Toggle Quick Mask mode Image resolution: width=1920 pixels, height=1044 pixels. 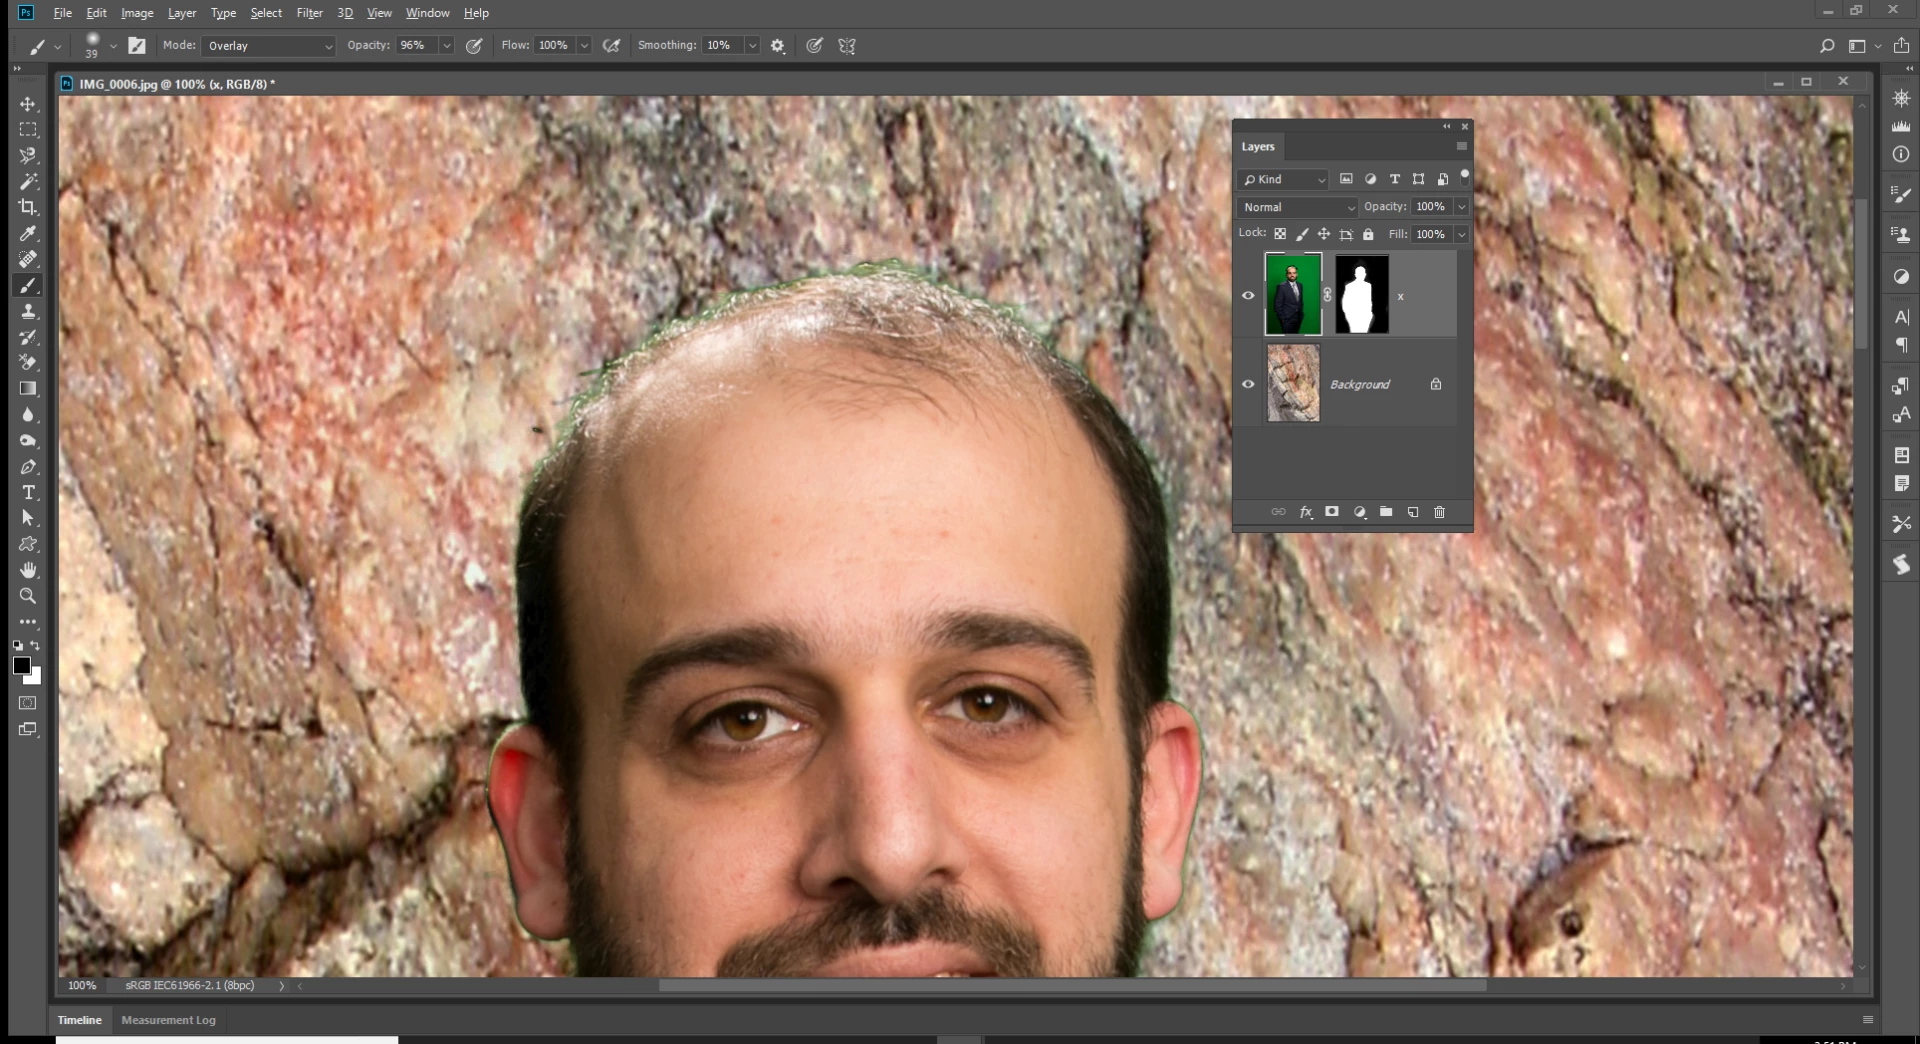tap(28, 703)
